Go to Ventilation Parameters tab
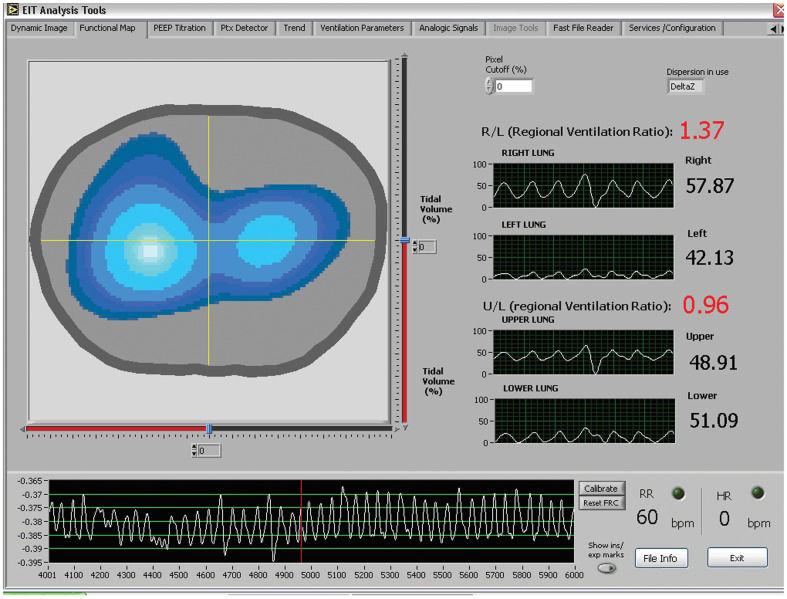Image resolution: width=787 pixels, height=599 pixels. [x=362, y=28]
